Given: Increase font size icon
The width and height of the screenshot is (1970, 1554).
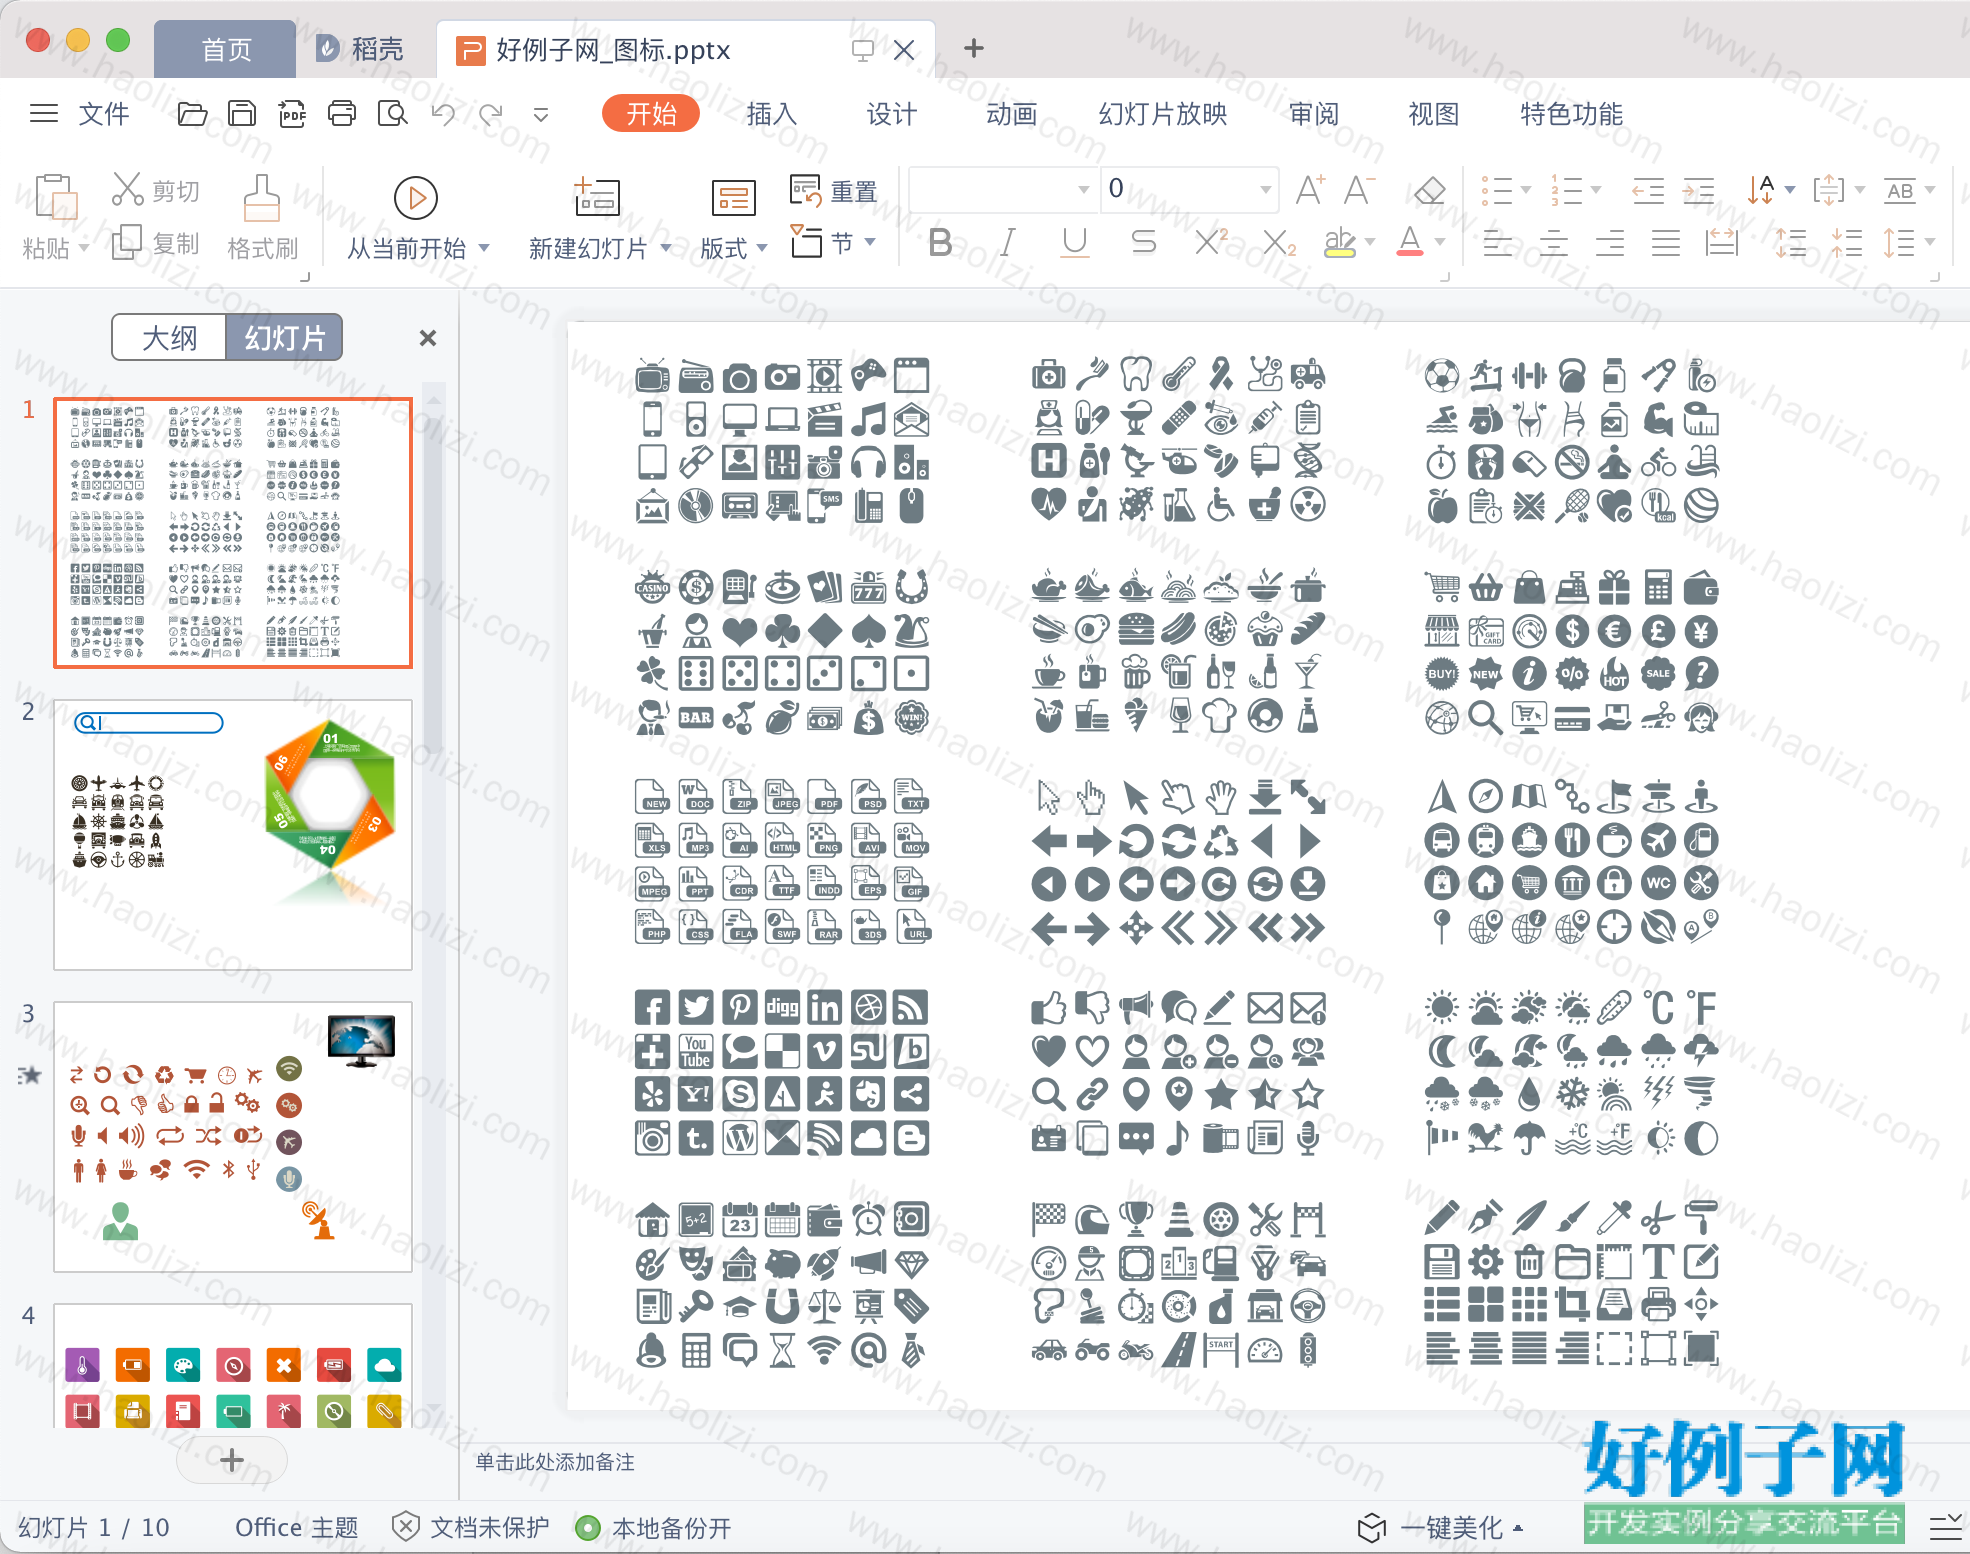Looking at the screenshot, I should coord(1310,189).
